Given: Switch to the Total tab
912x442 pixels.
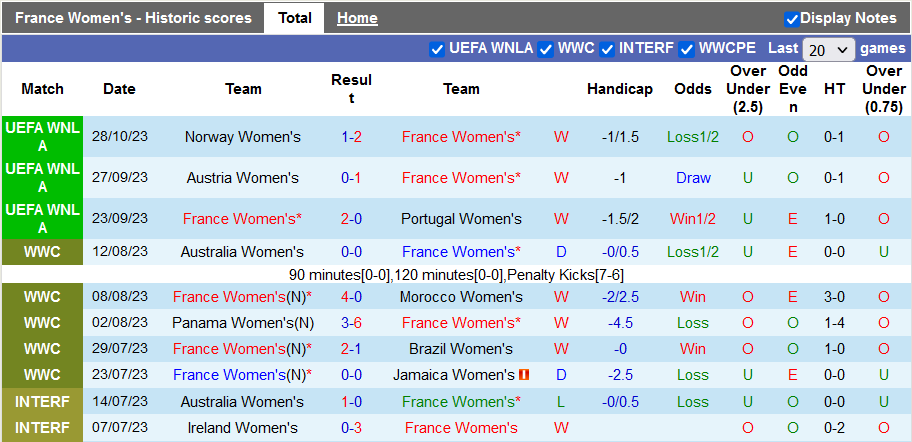Looking at the screenshot, I should pos(294,18).
